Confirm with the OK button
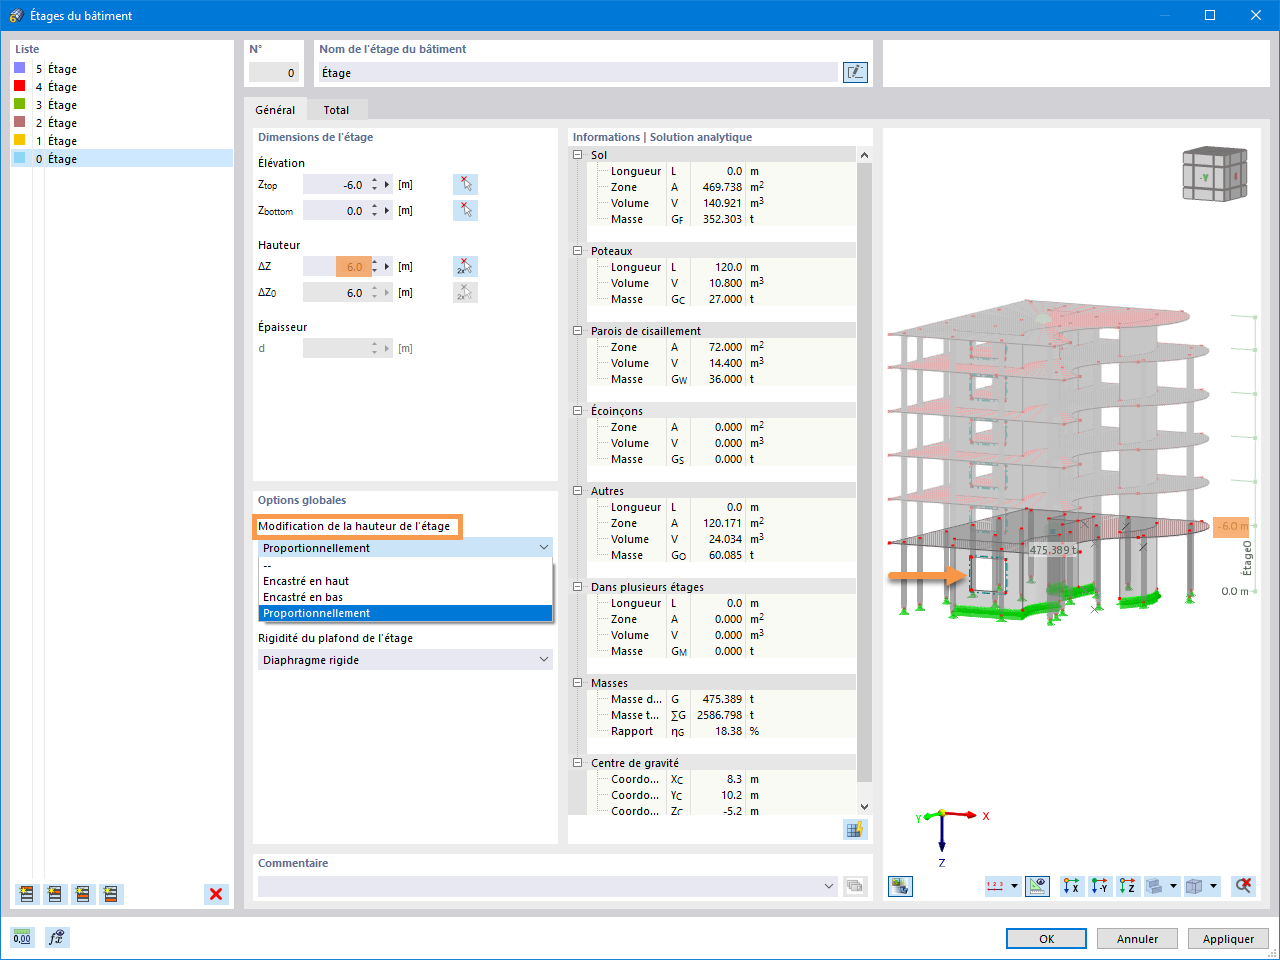The image size is (1280, 960). tap(1046, 939)
